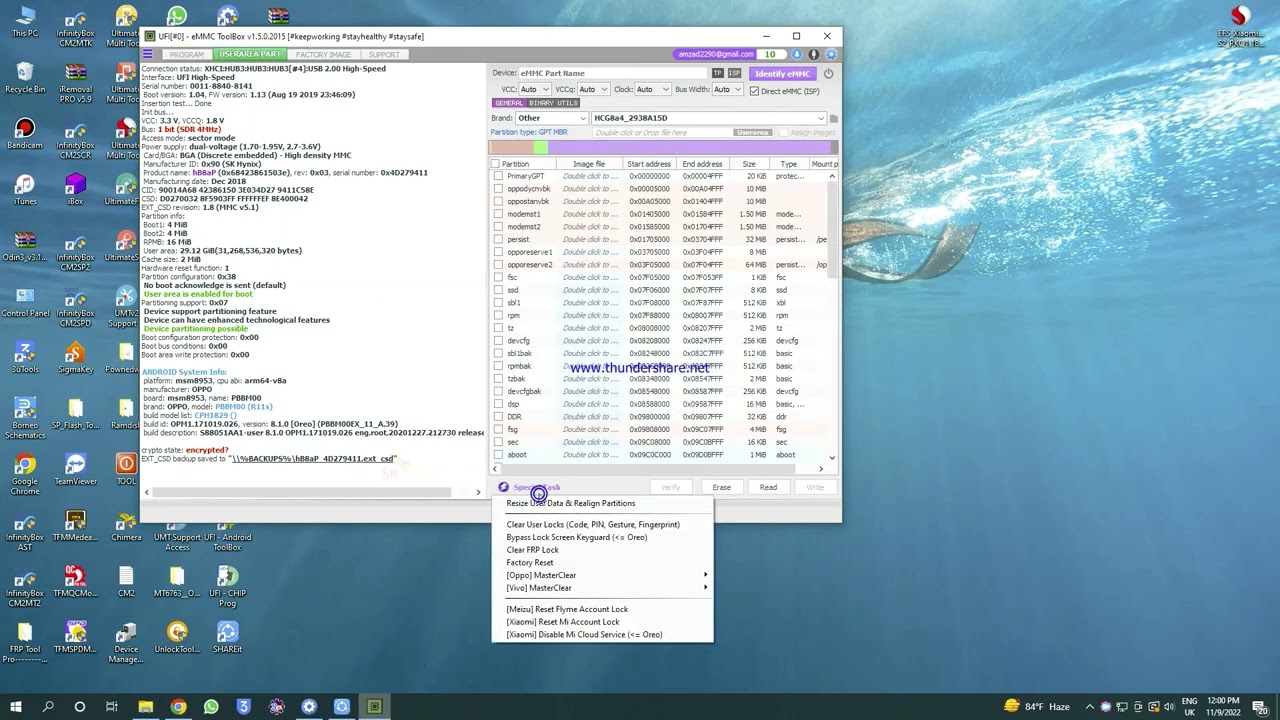Select the BINARY UTILS tab
The image size is (1280, 720).
tap(553, 103)
